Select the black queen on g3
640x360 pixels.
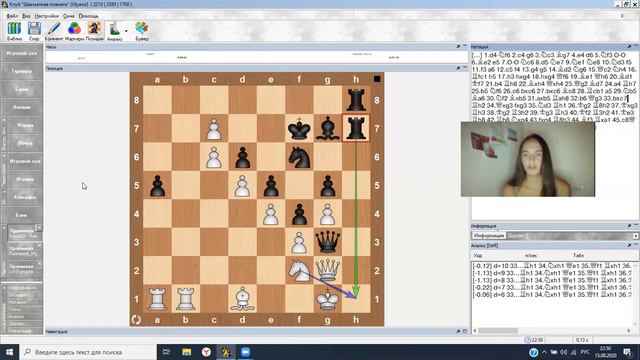click(328, 242)
